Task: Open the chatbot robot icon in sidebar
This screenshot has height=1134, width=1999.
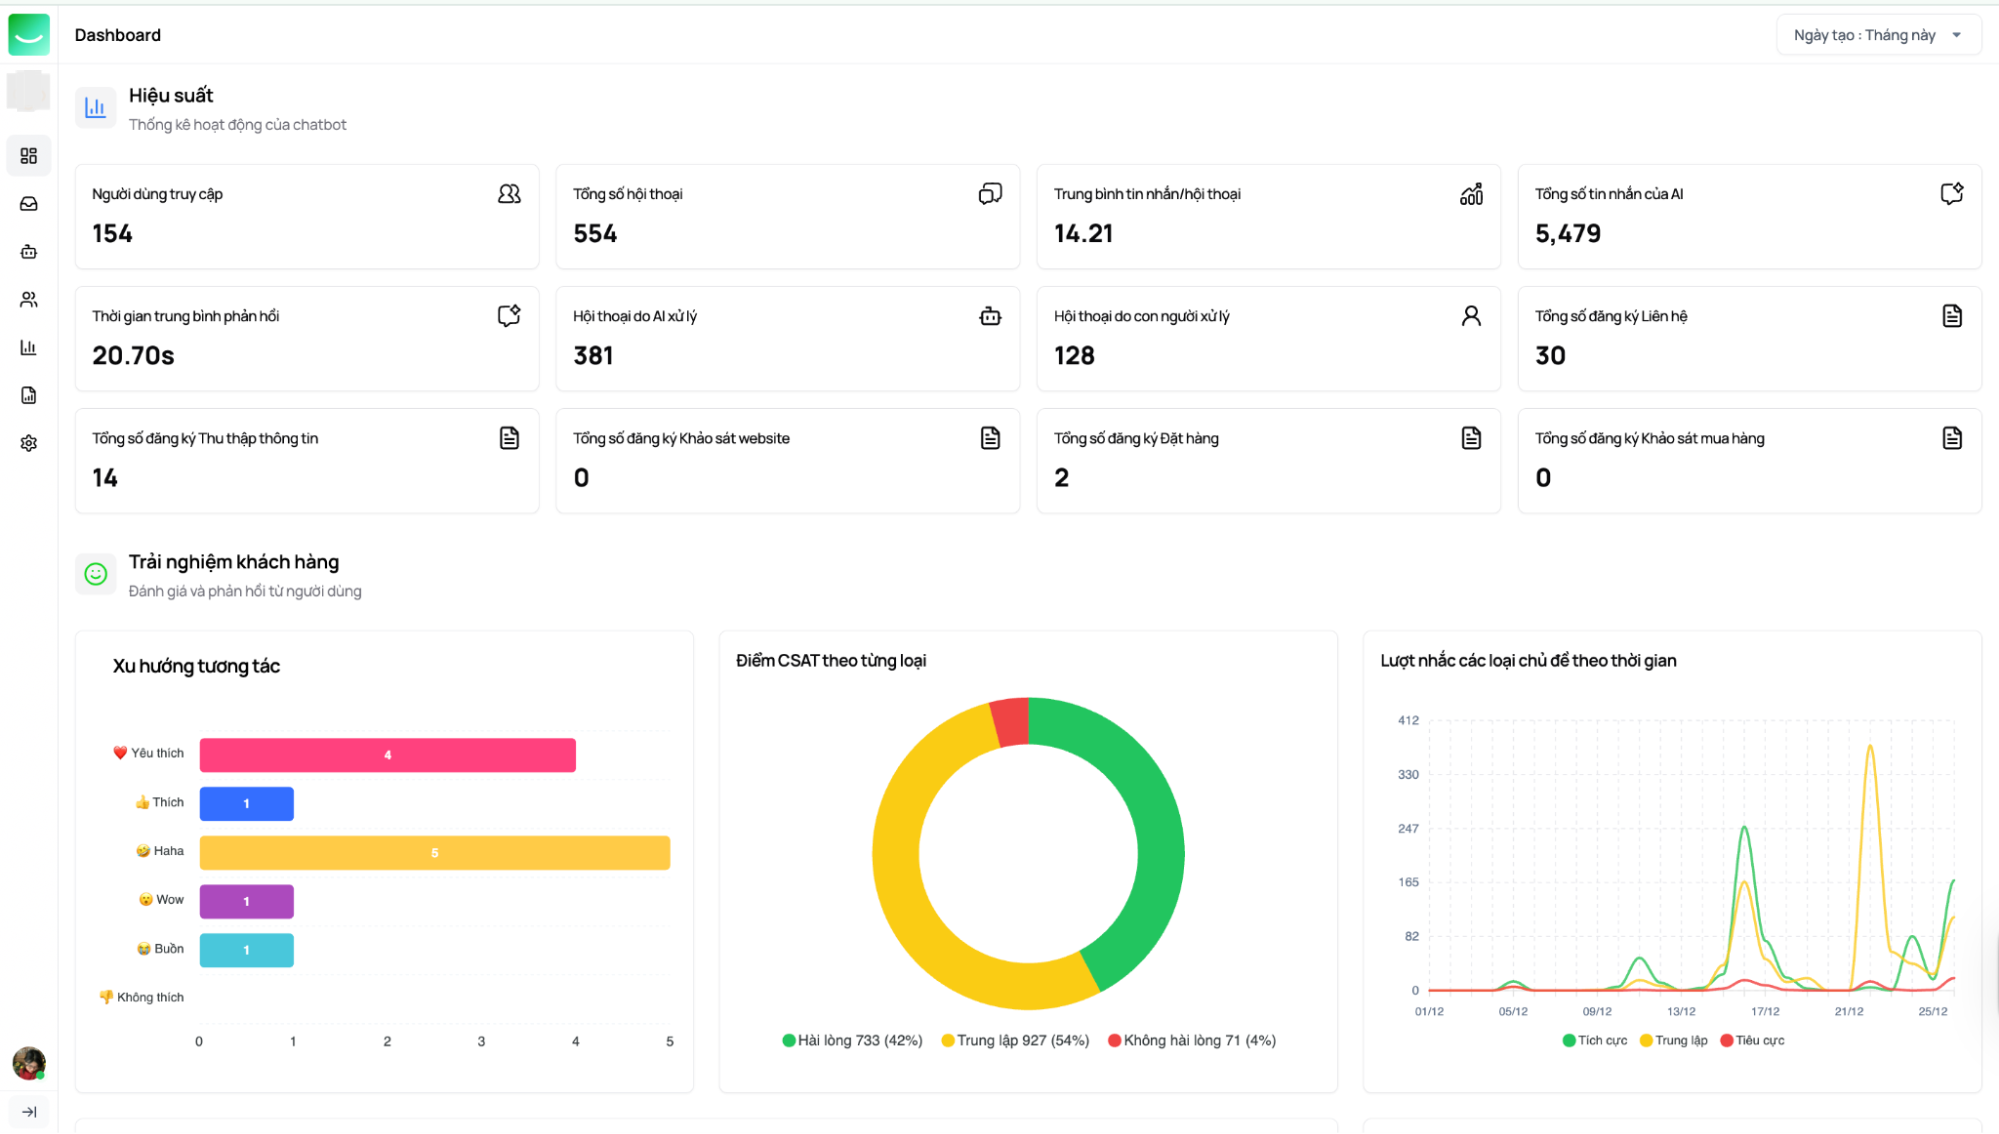Action: click(x=29, y=252)
